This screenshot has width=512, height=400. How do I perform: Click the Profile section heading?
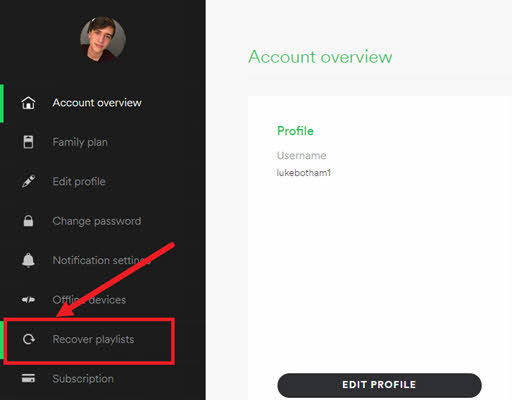pyautogui.click(x=295, y=131)
